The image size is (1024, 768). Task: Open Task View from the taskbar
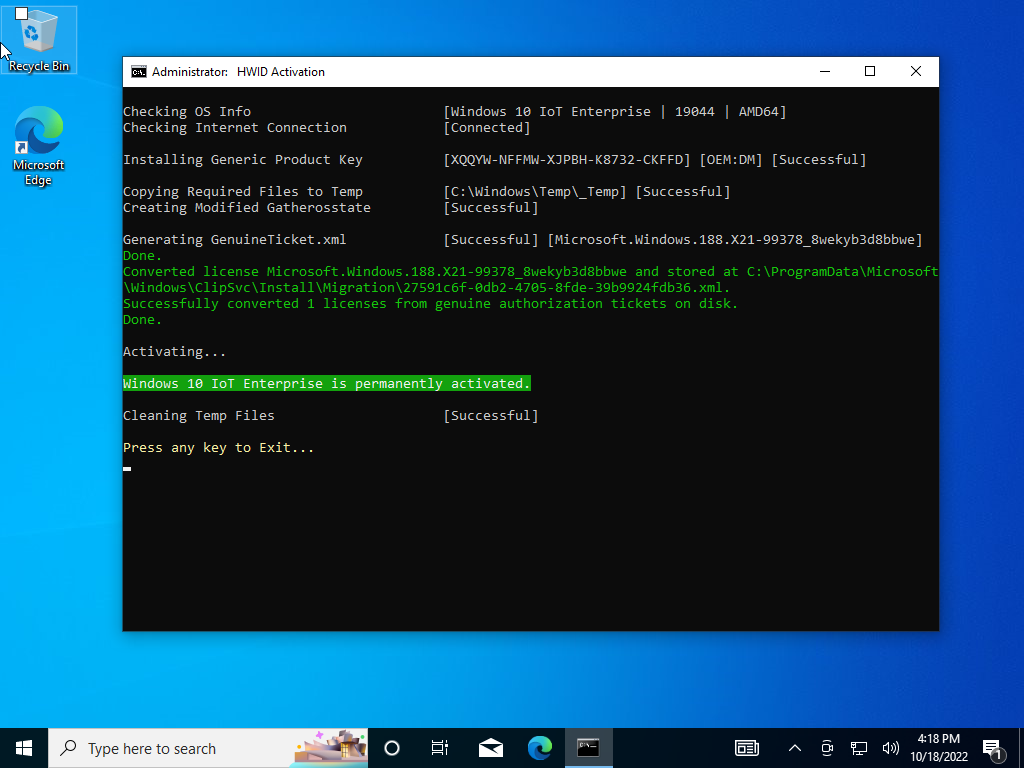(x=440, y=748)
